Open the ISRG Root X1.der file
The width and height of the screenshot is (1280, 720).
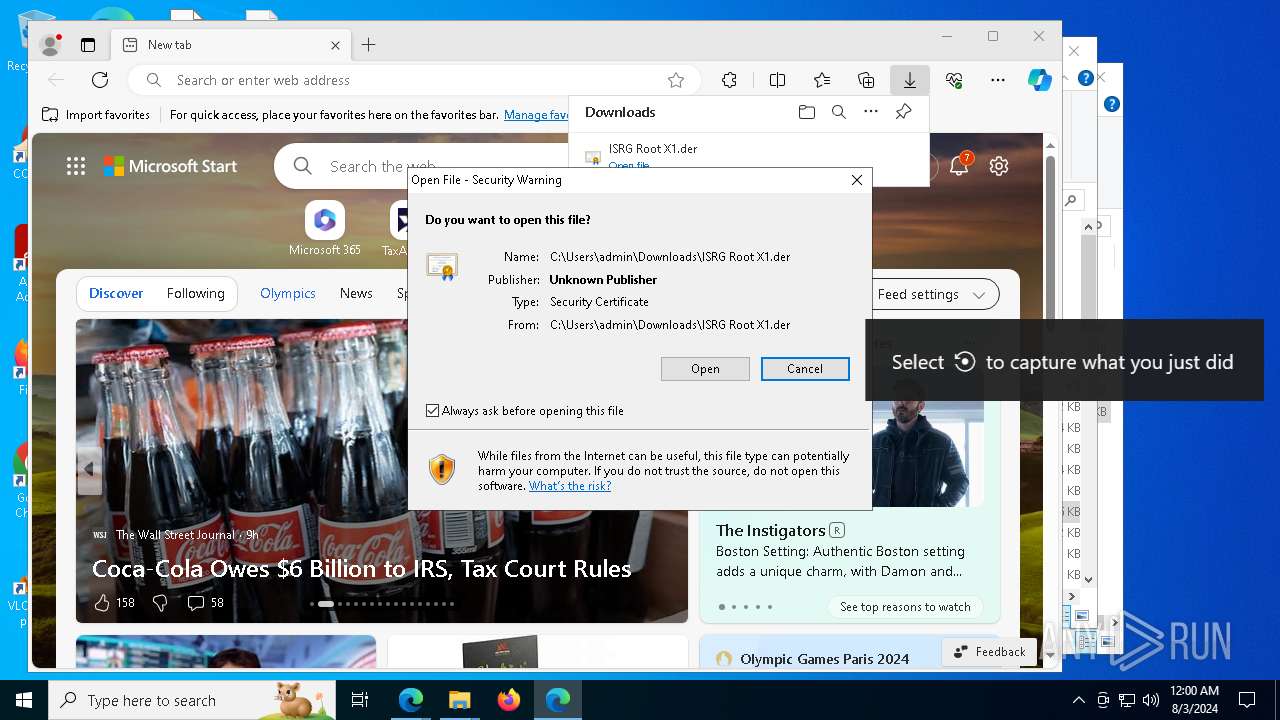pos(705,369)
